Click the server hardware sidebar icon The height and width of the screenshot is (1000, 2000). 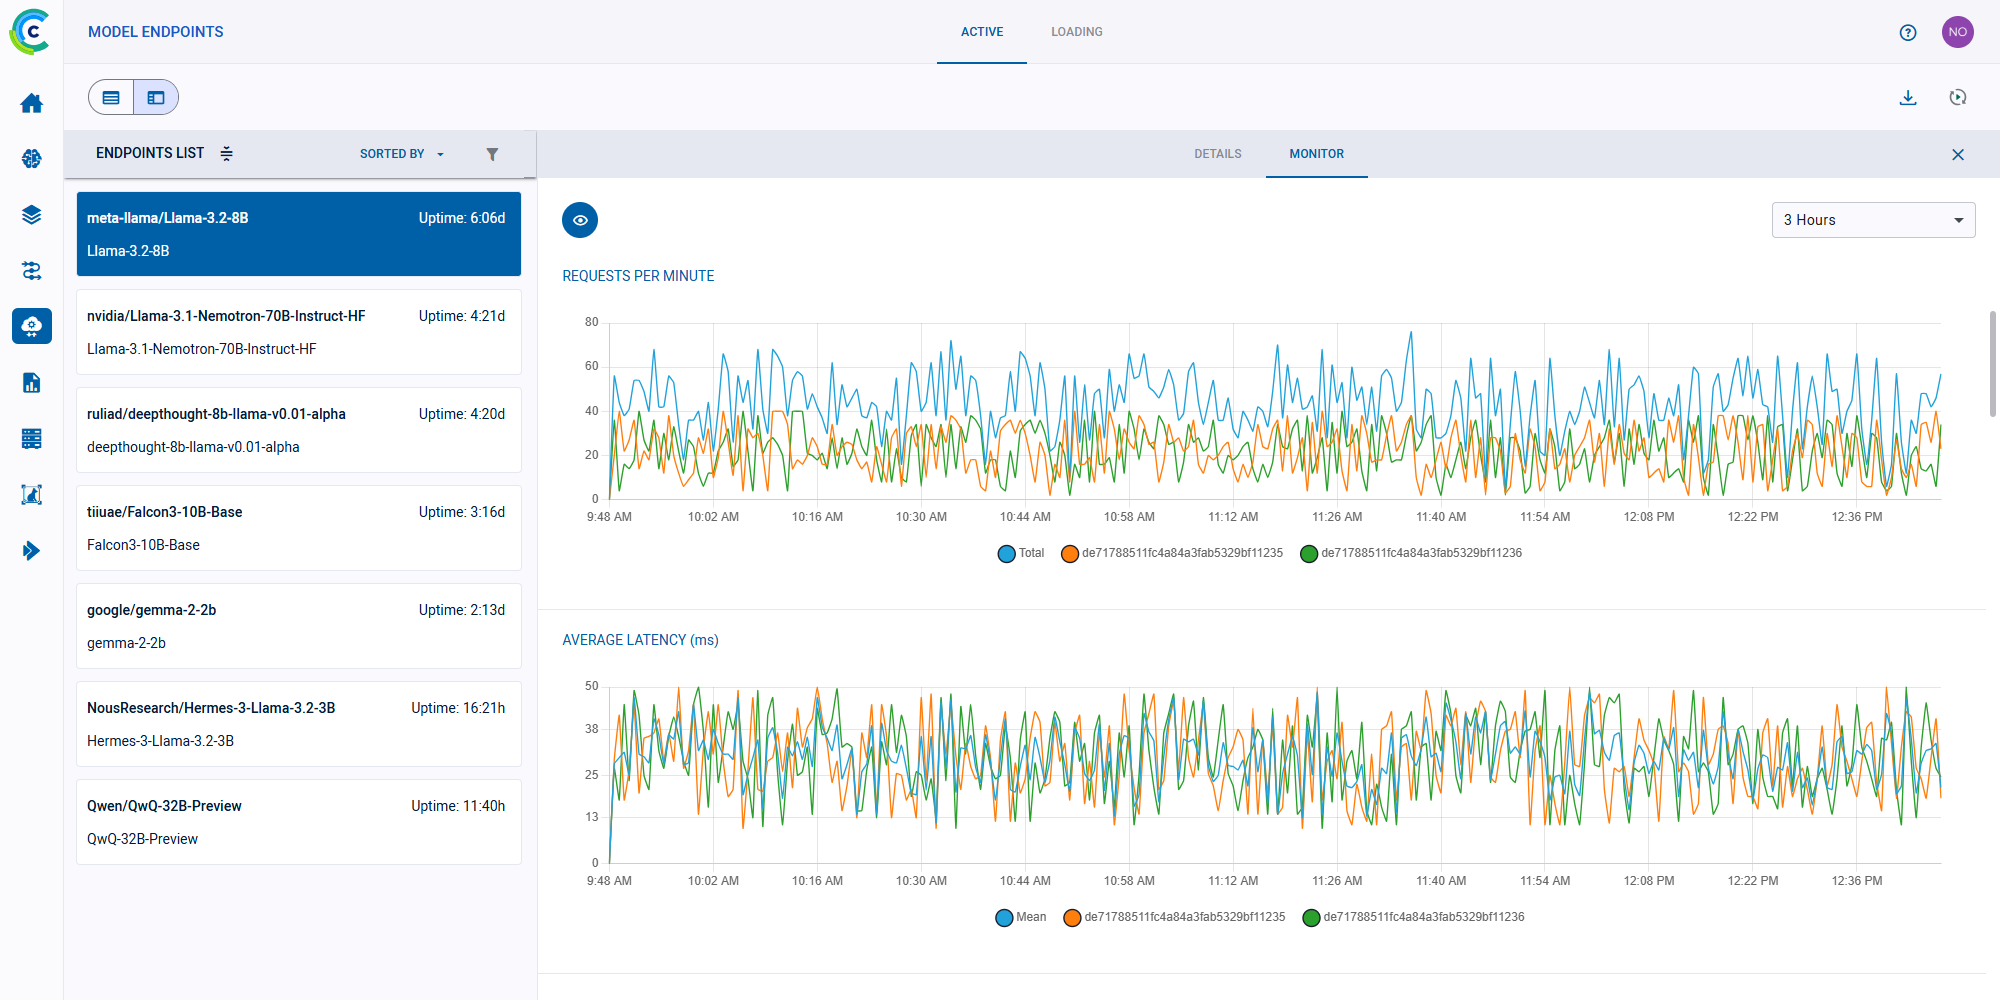(x=31, y=438)
